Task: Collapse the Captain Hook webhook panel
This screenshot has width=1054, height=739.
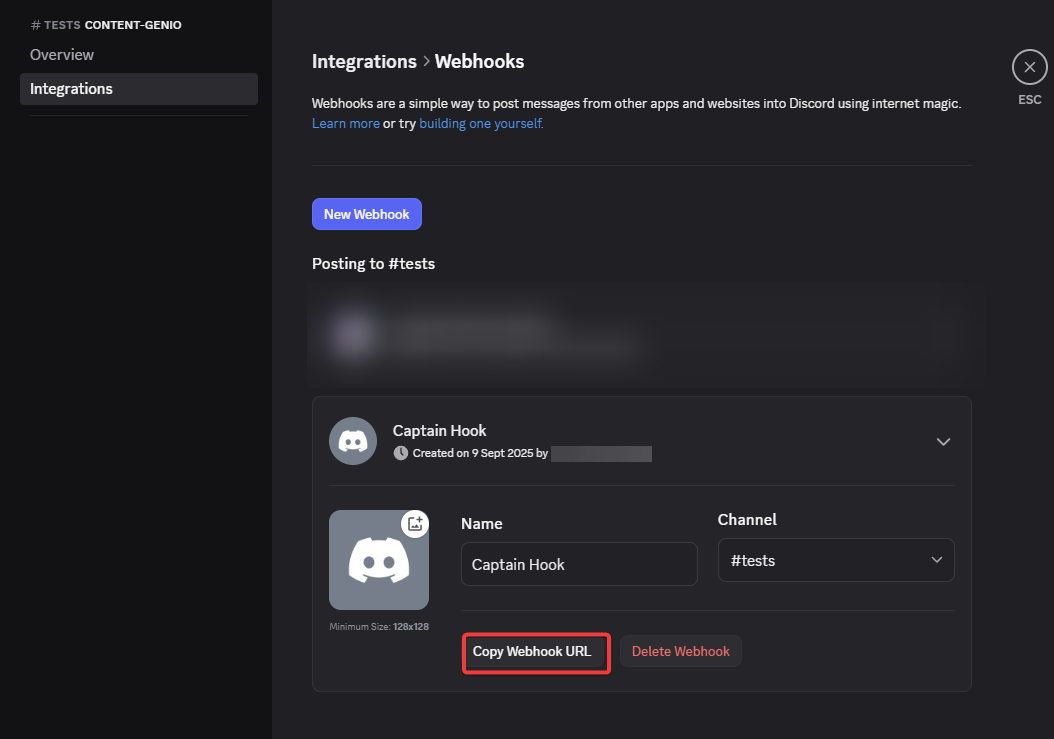Action: (942, 441)
